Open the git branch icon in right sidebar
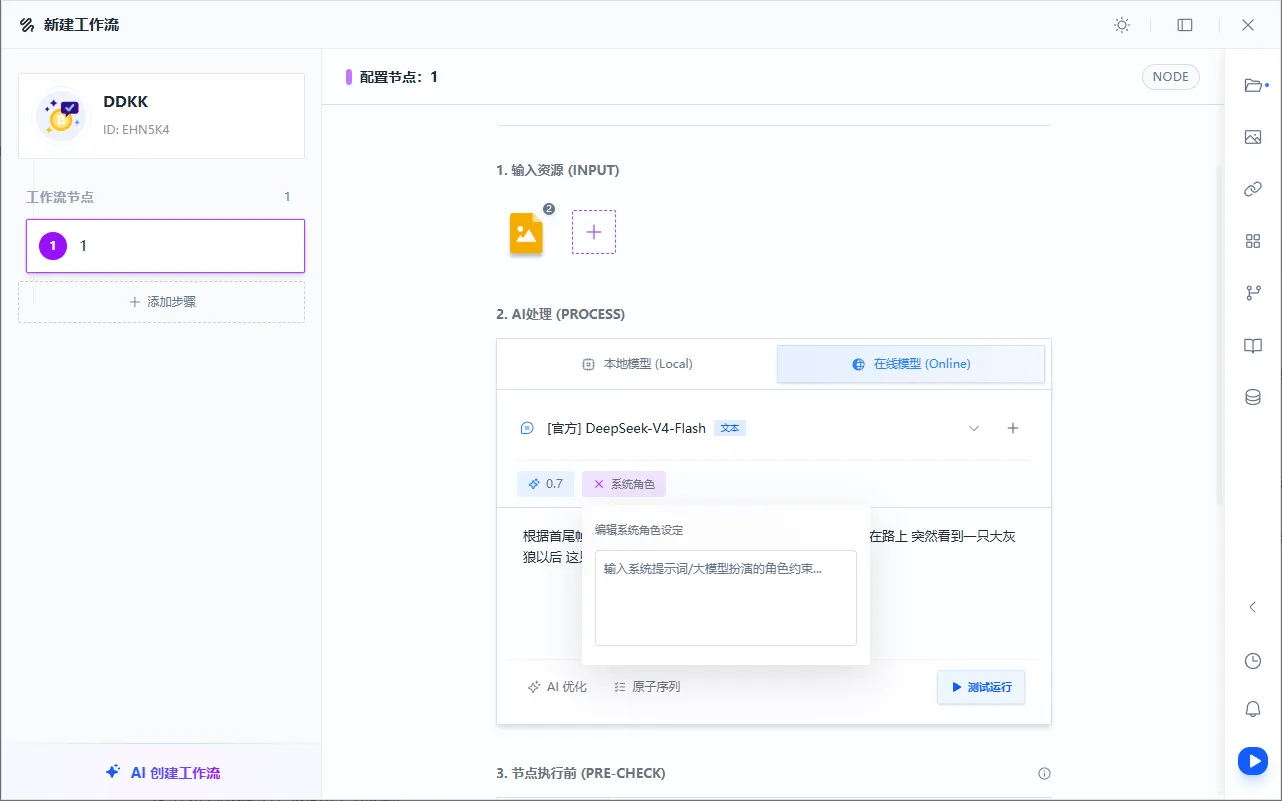The image size is (1282, 801). pos(1253,293)
